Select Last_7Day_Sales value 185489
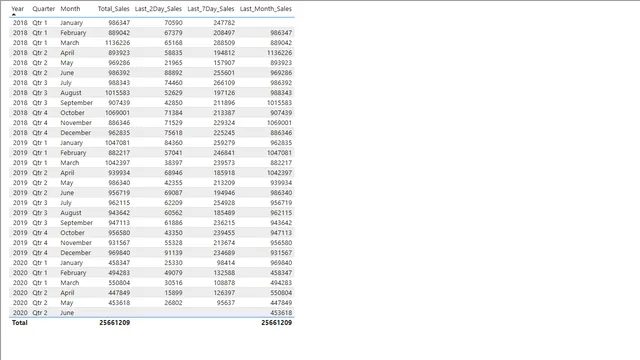The width and height of the screenshot is (640, 360). (224, 213)
